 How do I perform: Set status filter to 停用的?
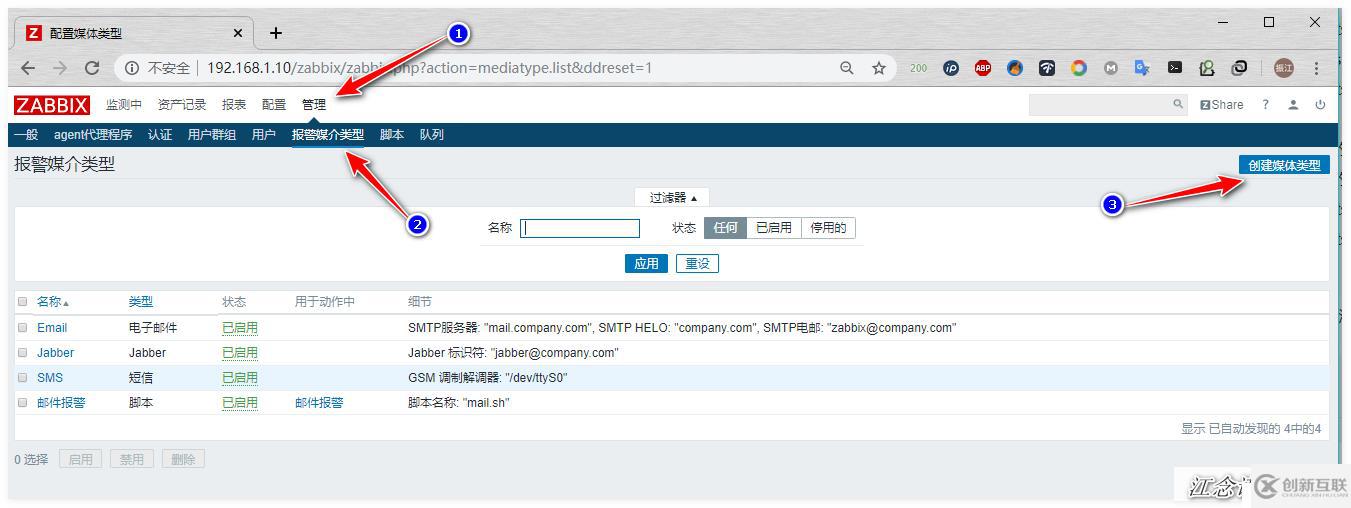(x=828, y=228)
